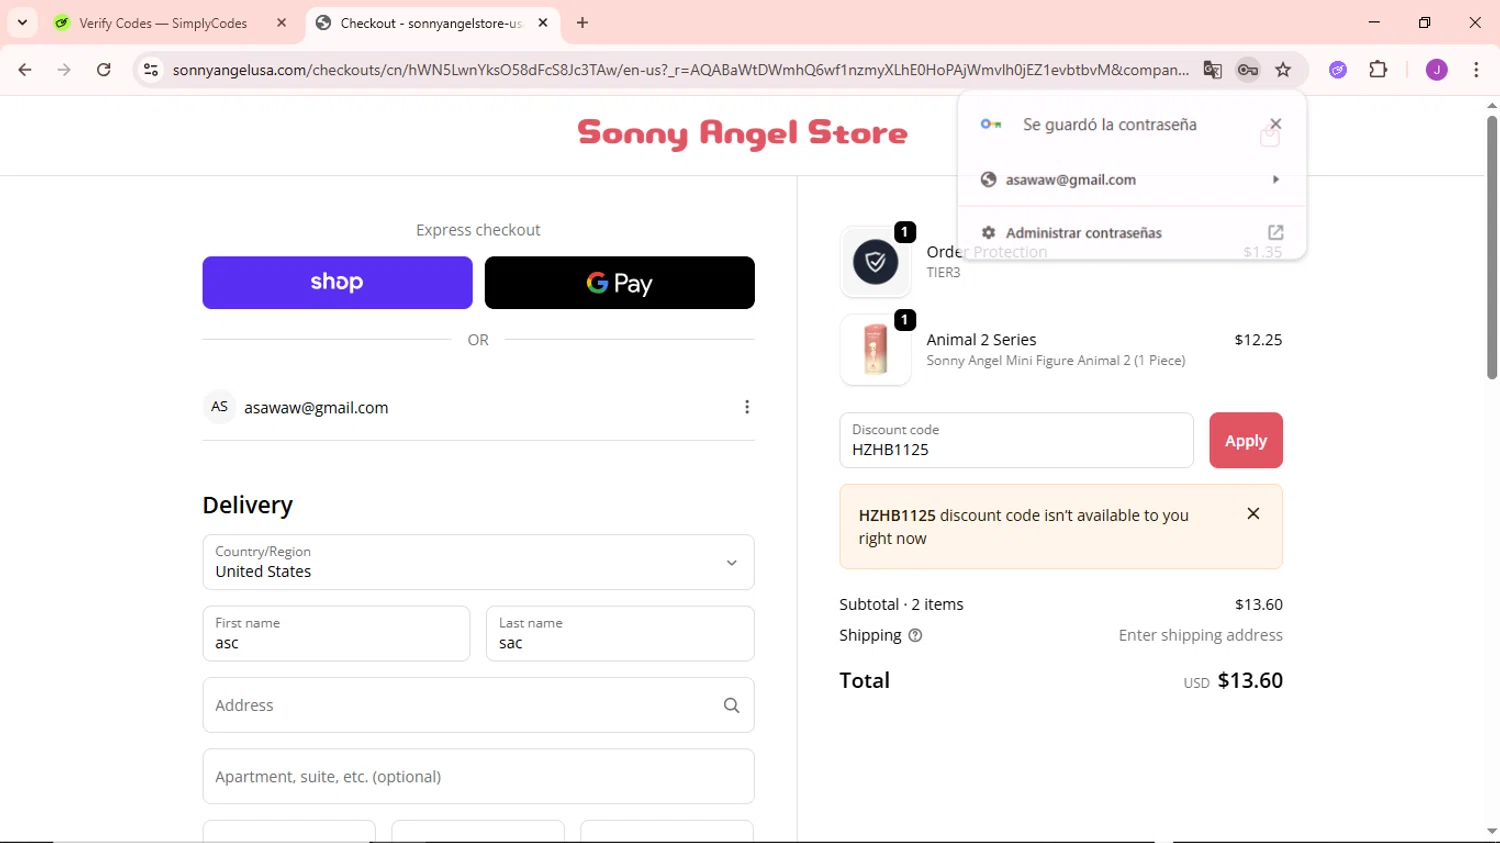Click the Express checkout heading
Viewport: 1500px width, 843px height.
click(478, 230)
